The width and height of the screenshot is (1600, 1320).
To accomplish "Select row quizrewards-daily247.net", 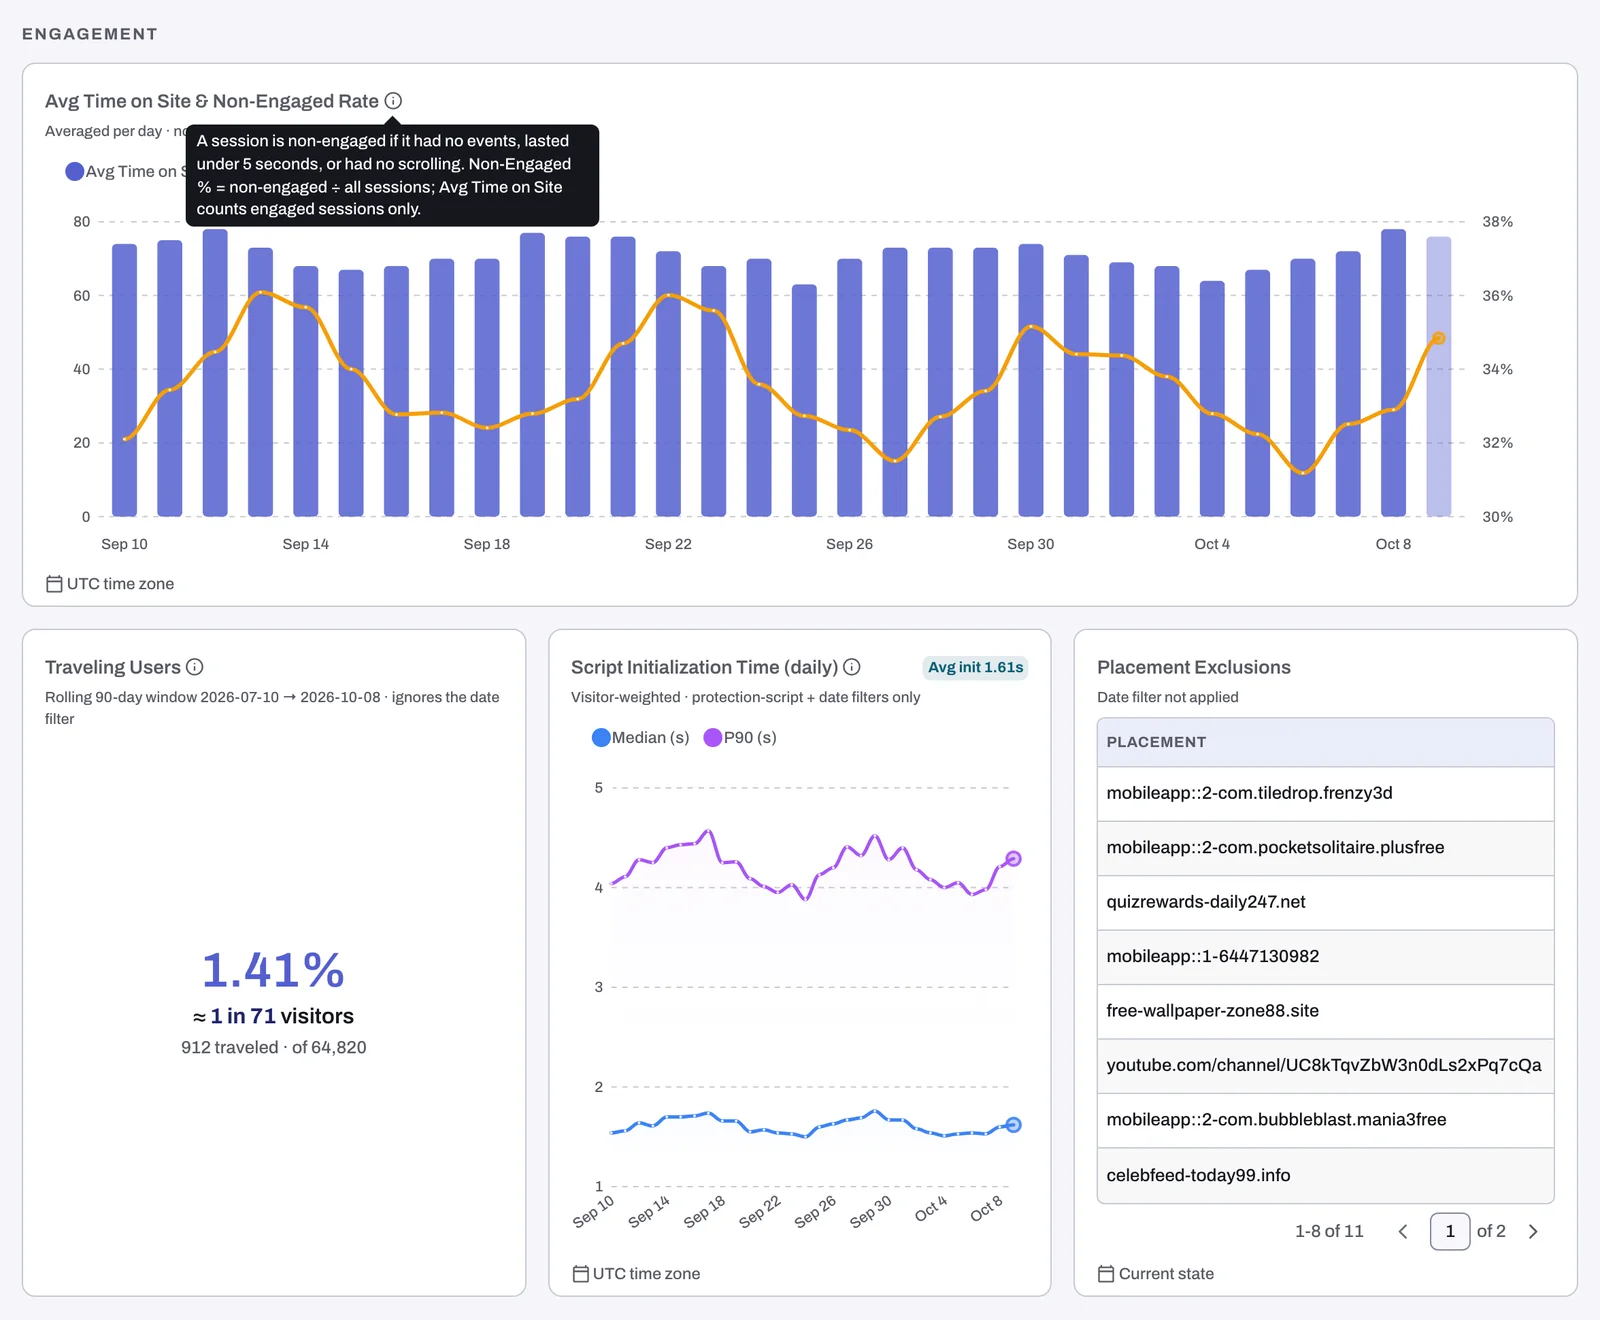I will click(x=1325, y=903).
